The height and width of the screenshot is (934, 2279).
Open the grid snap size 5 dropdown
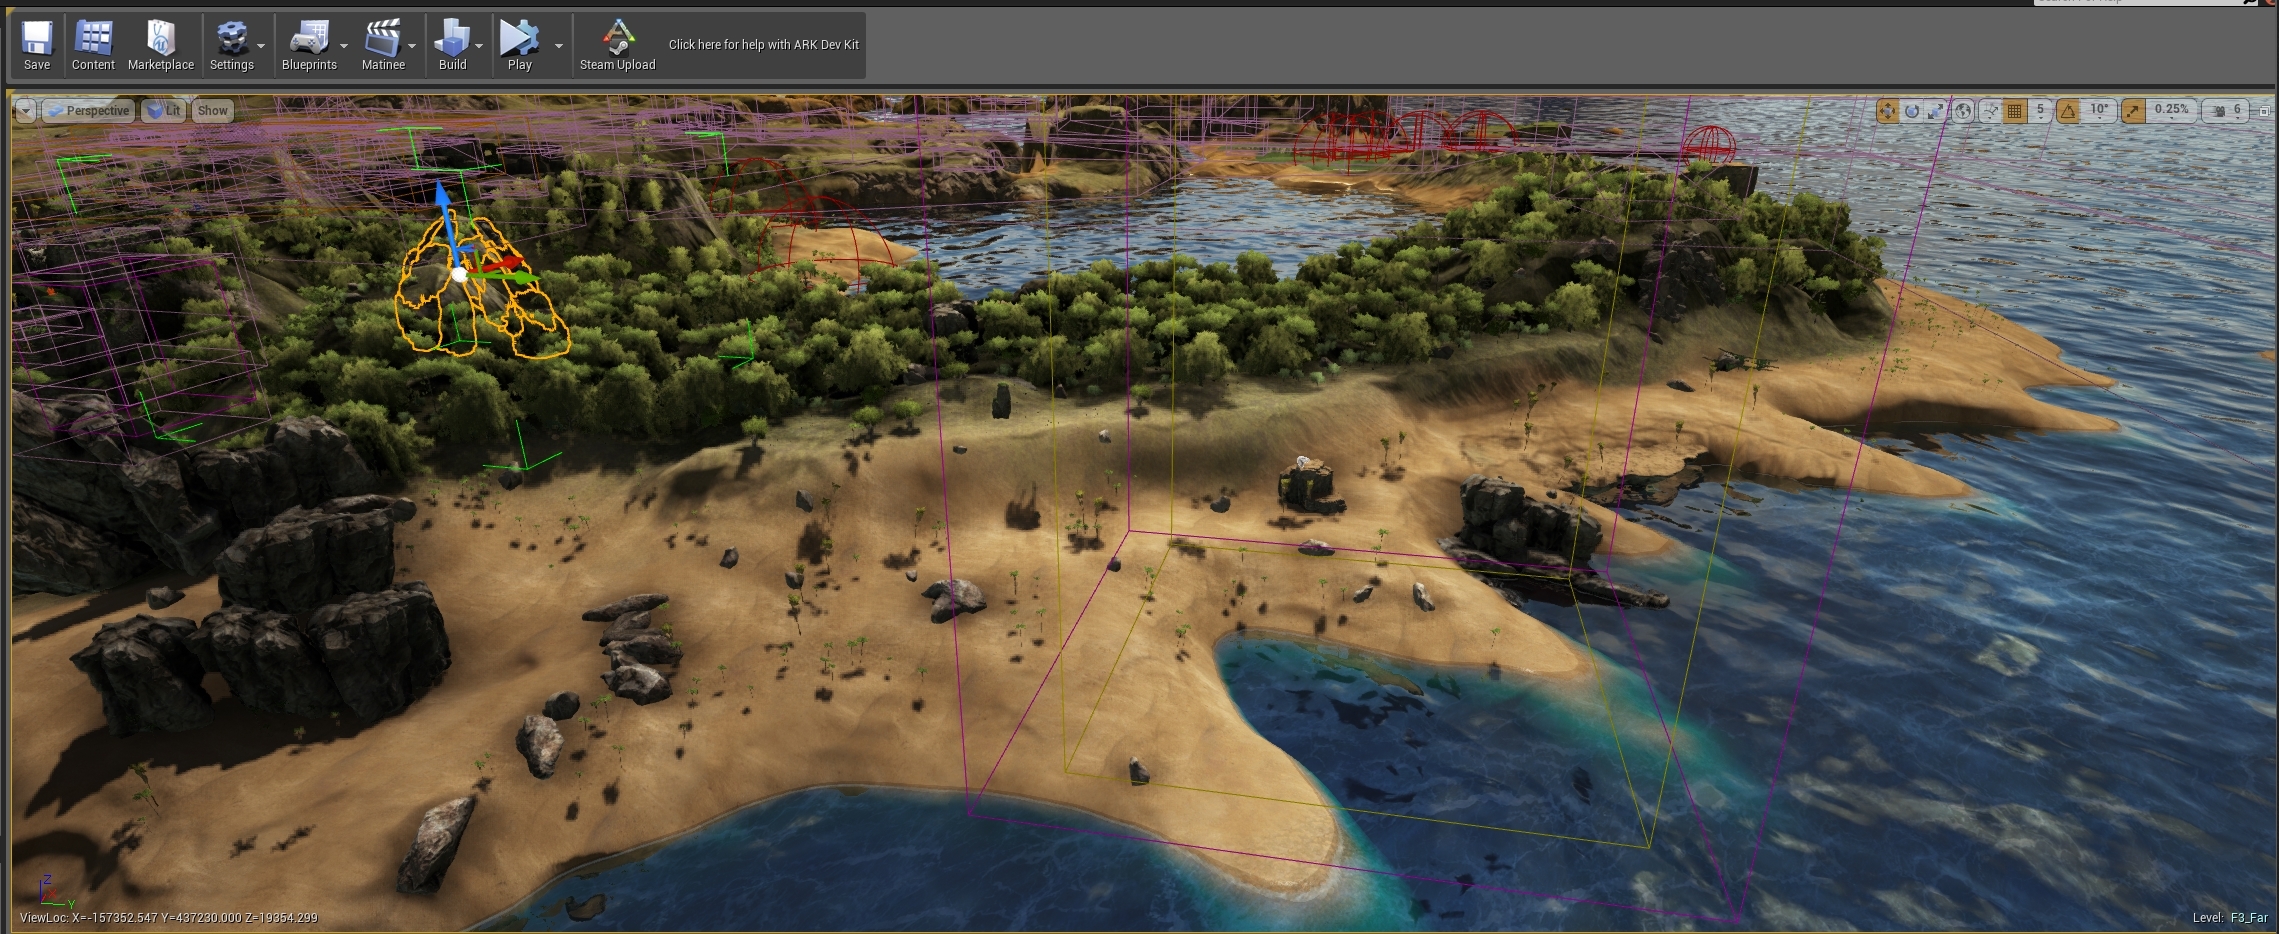2040,111
